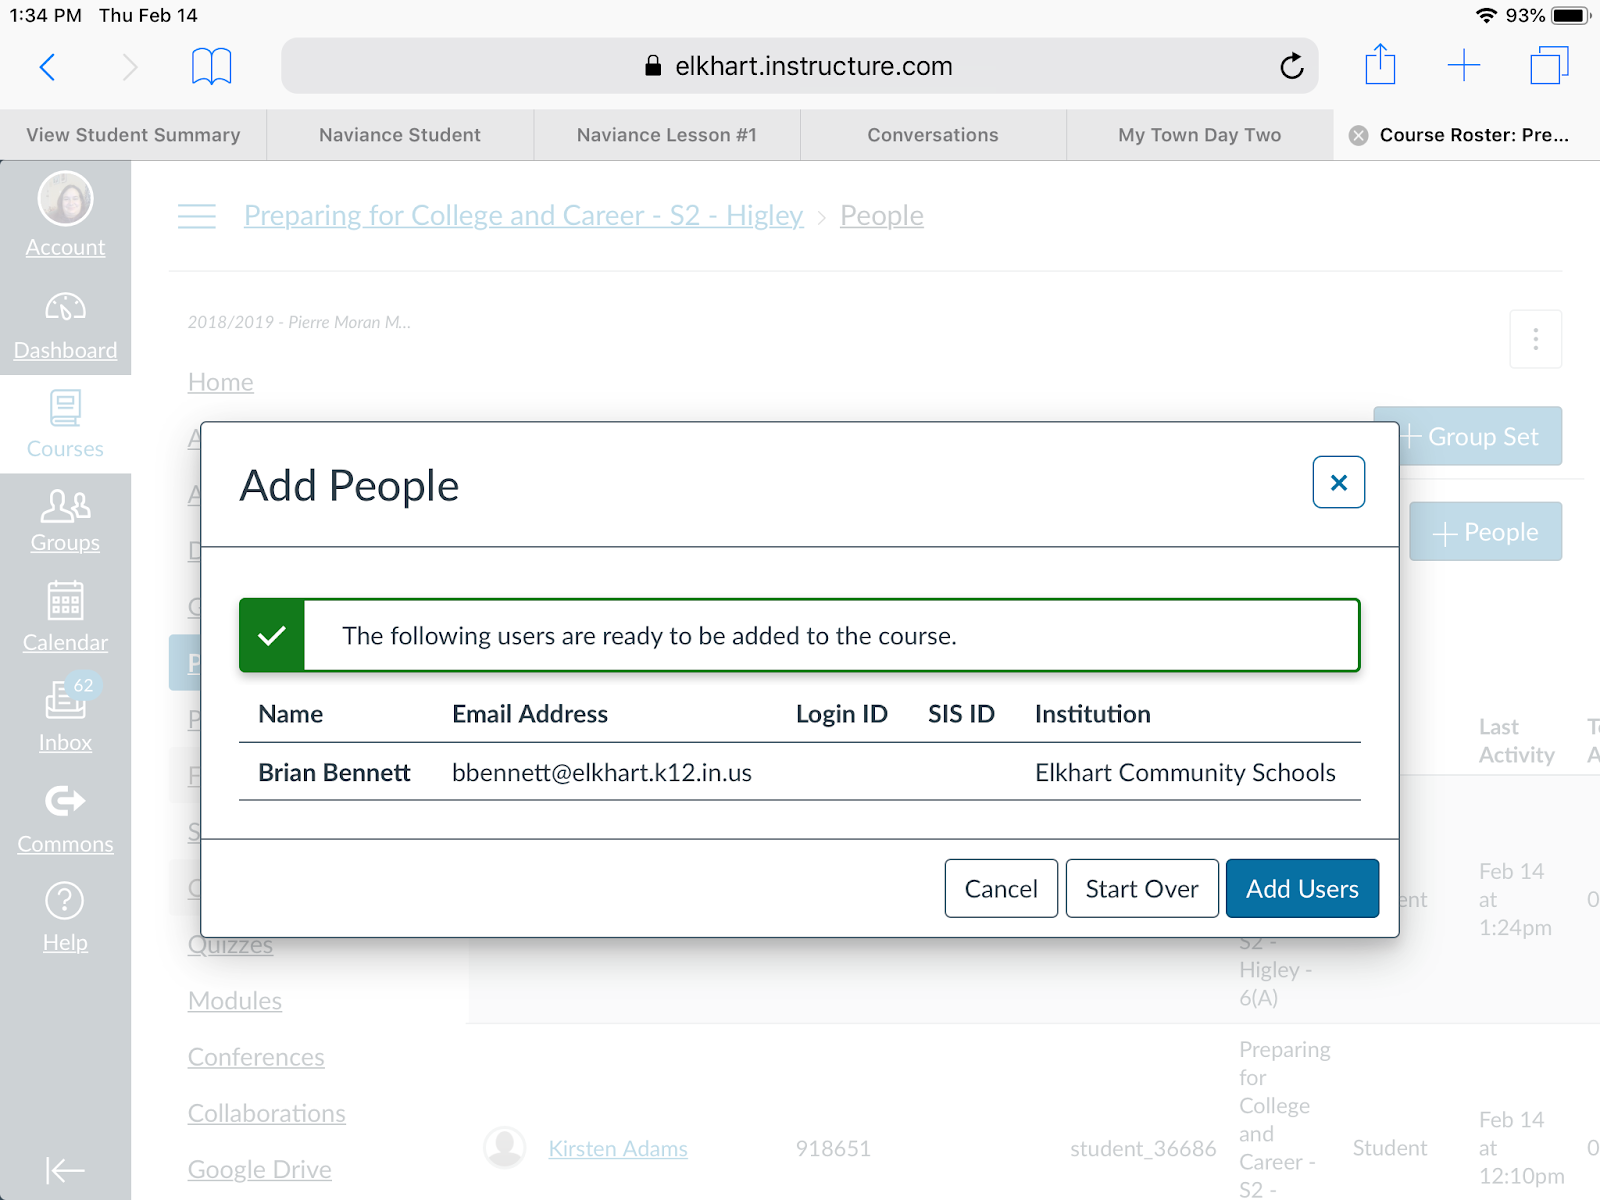Open the Calendar from the sidebar
1600x1200 pixels.
point(64,615)
